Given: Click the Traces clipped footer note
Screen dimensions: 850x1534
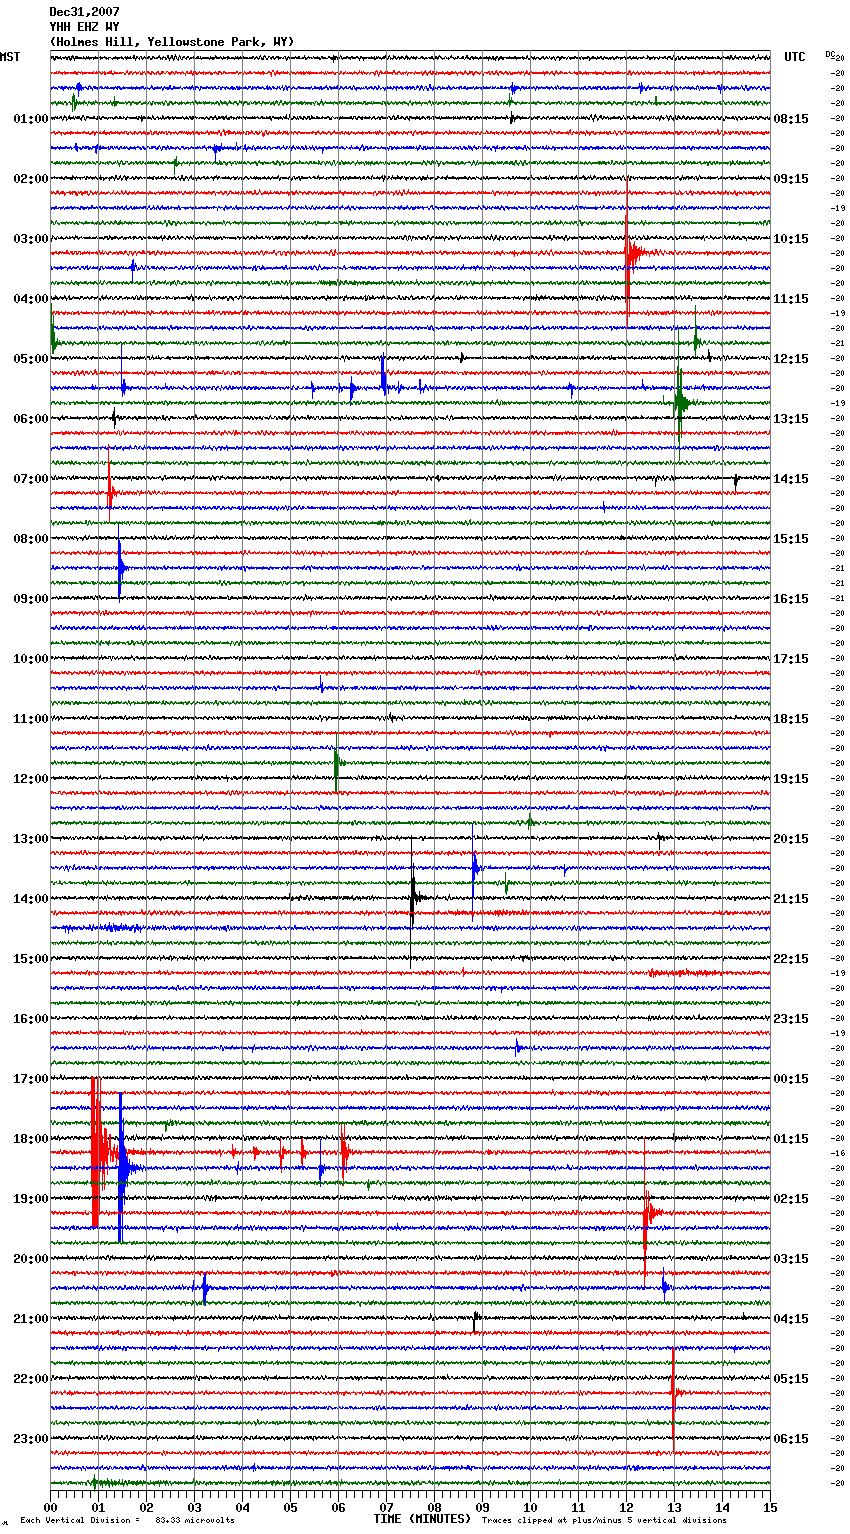Looking at the screenshot, I should click(x=604, y=1520).
